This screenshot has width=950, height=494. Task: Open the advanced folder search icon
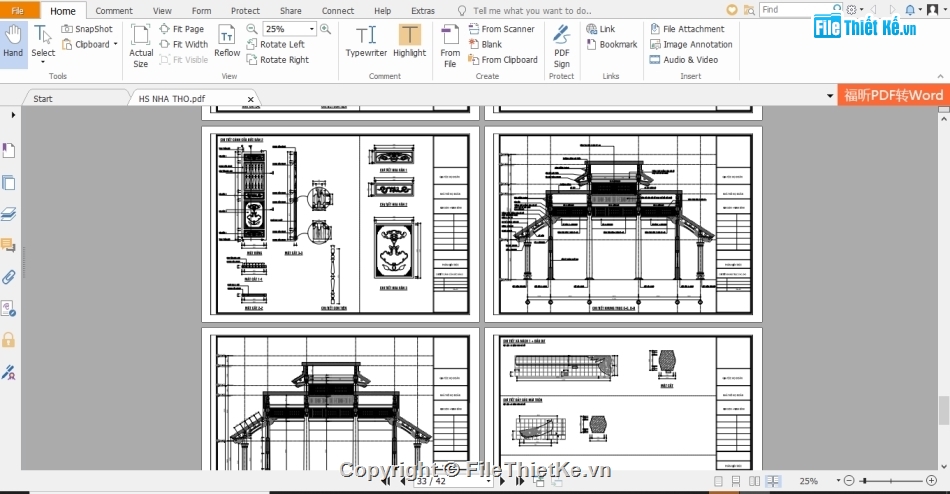click(749, 10)
